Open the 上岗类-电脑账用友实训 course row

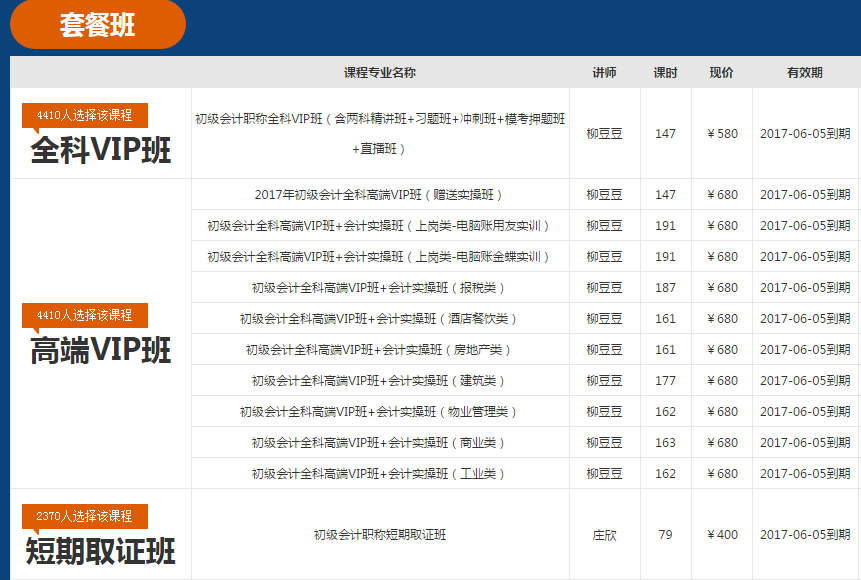pos(380,226)
